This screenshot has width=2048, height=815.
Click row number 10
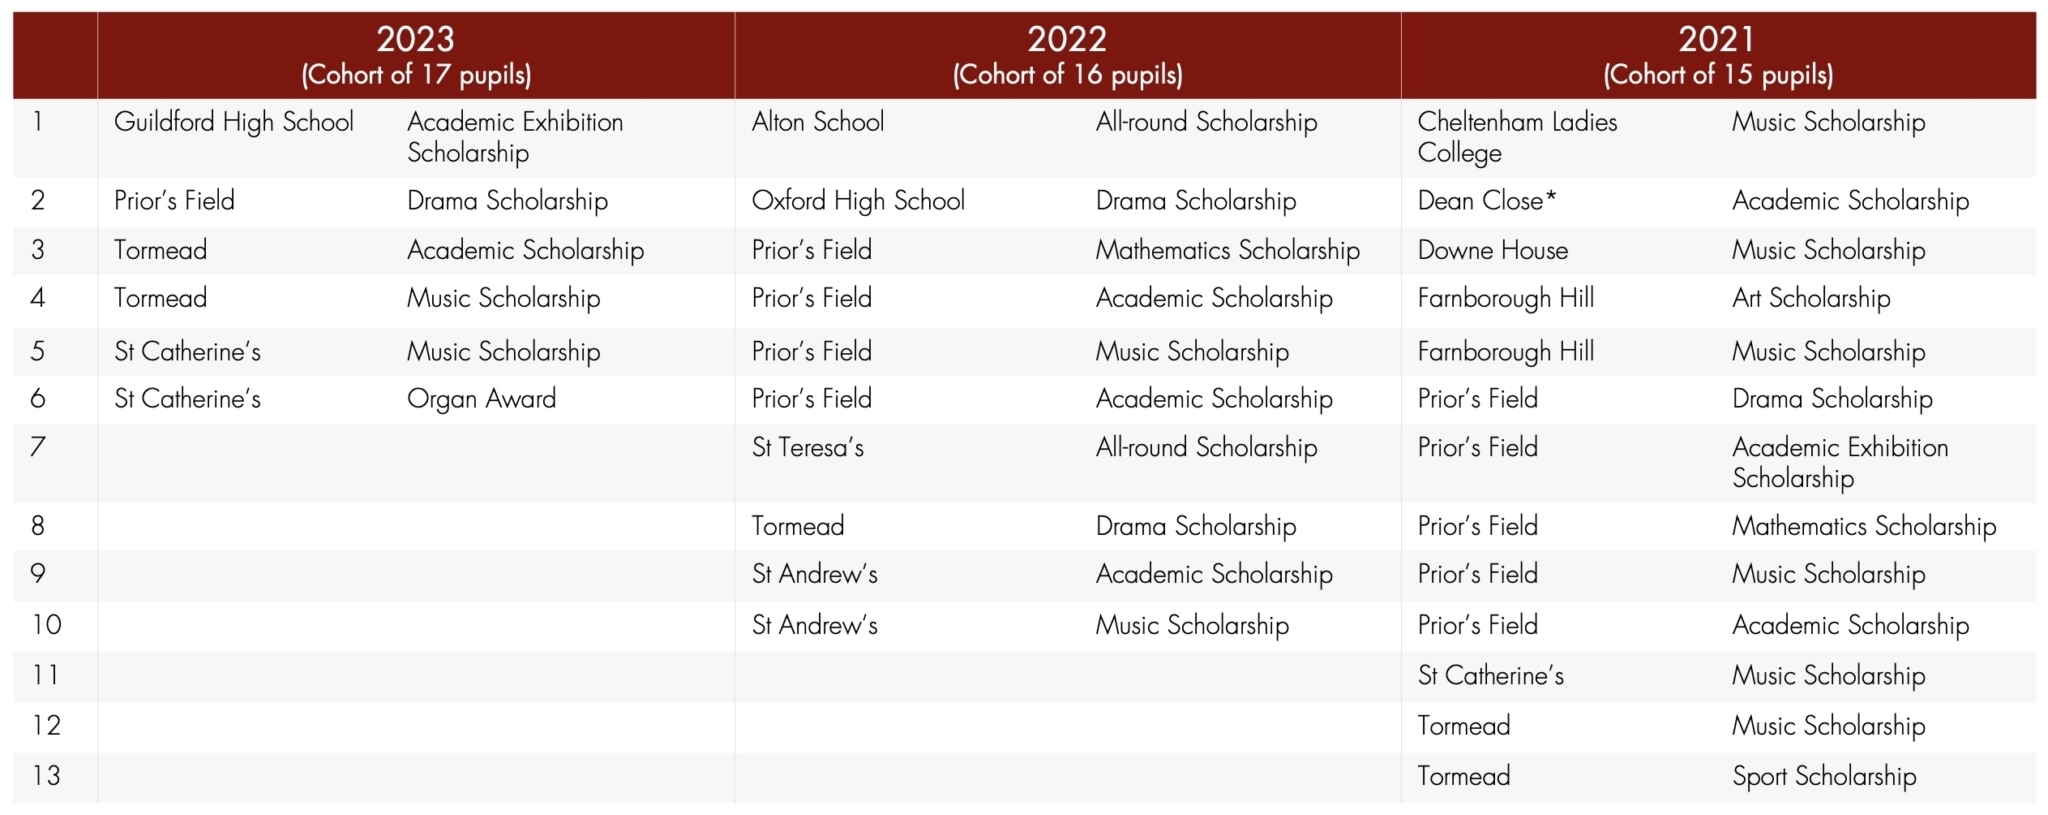click(x=47, y=625)
